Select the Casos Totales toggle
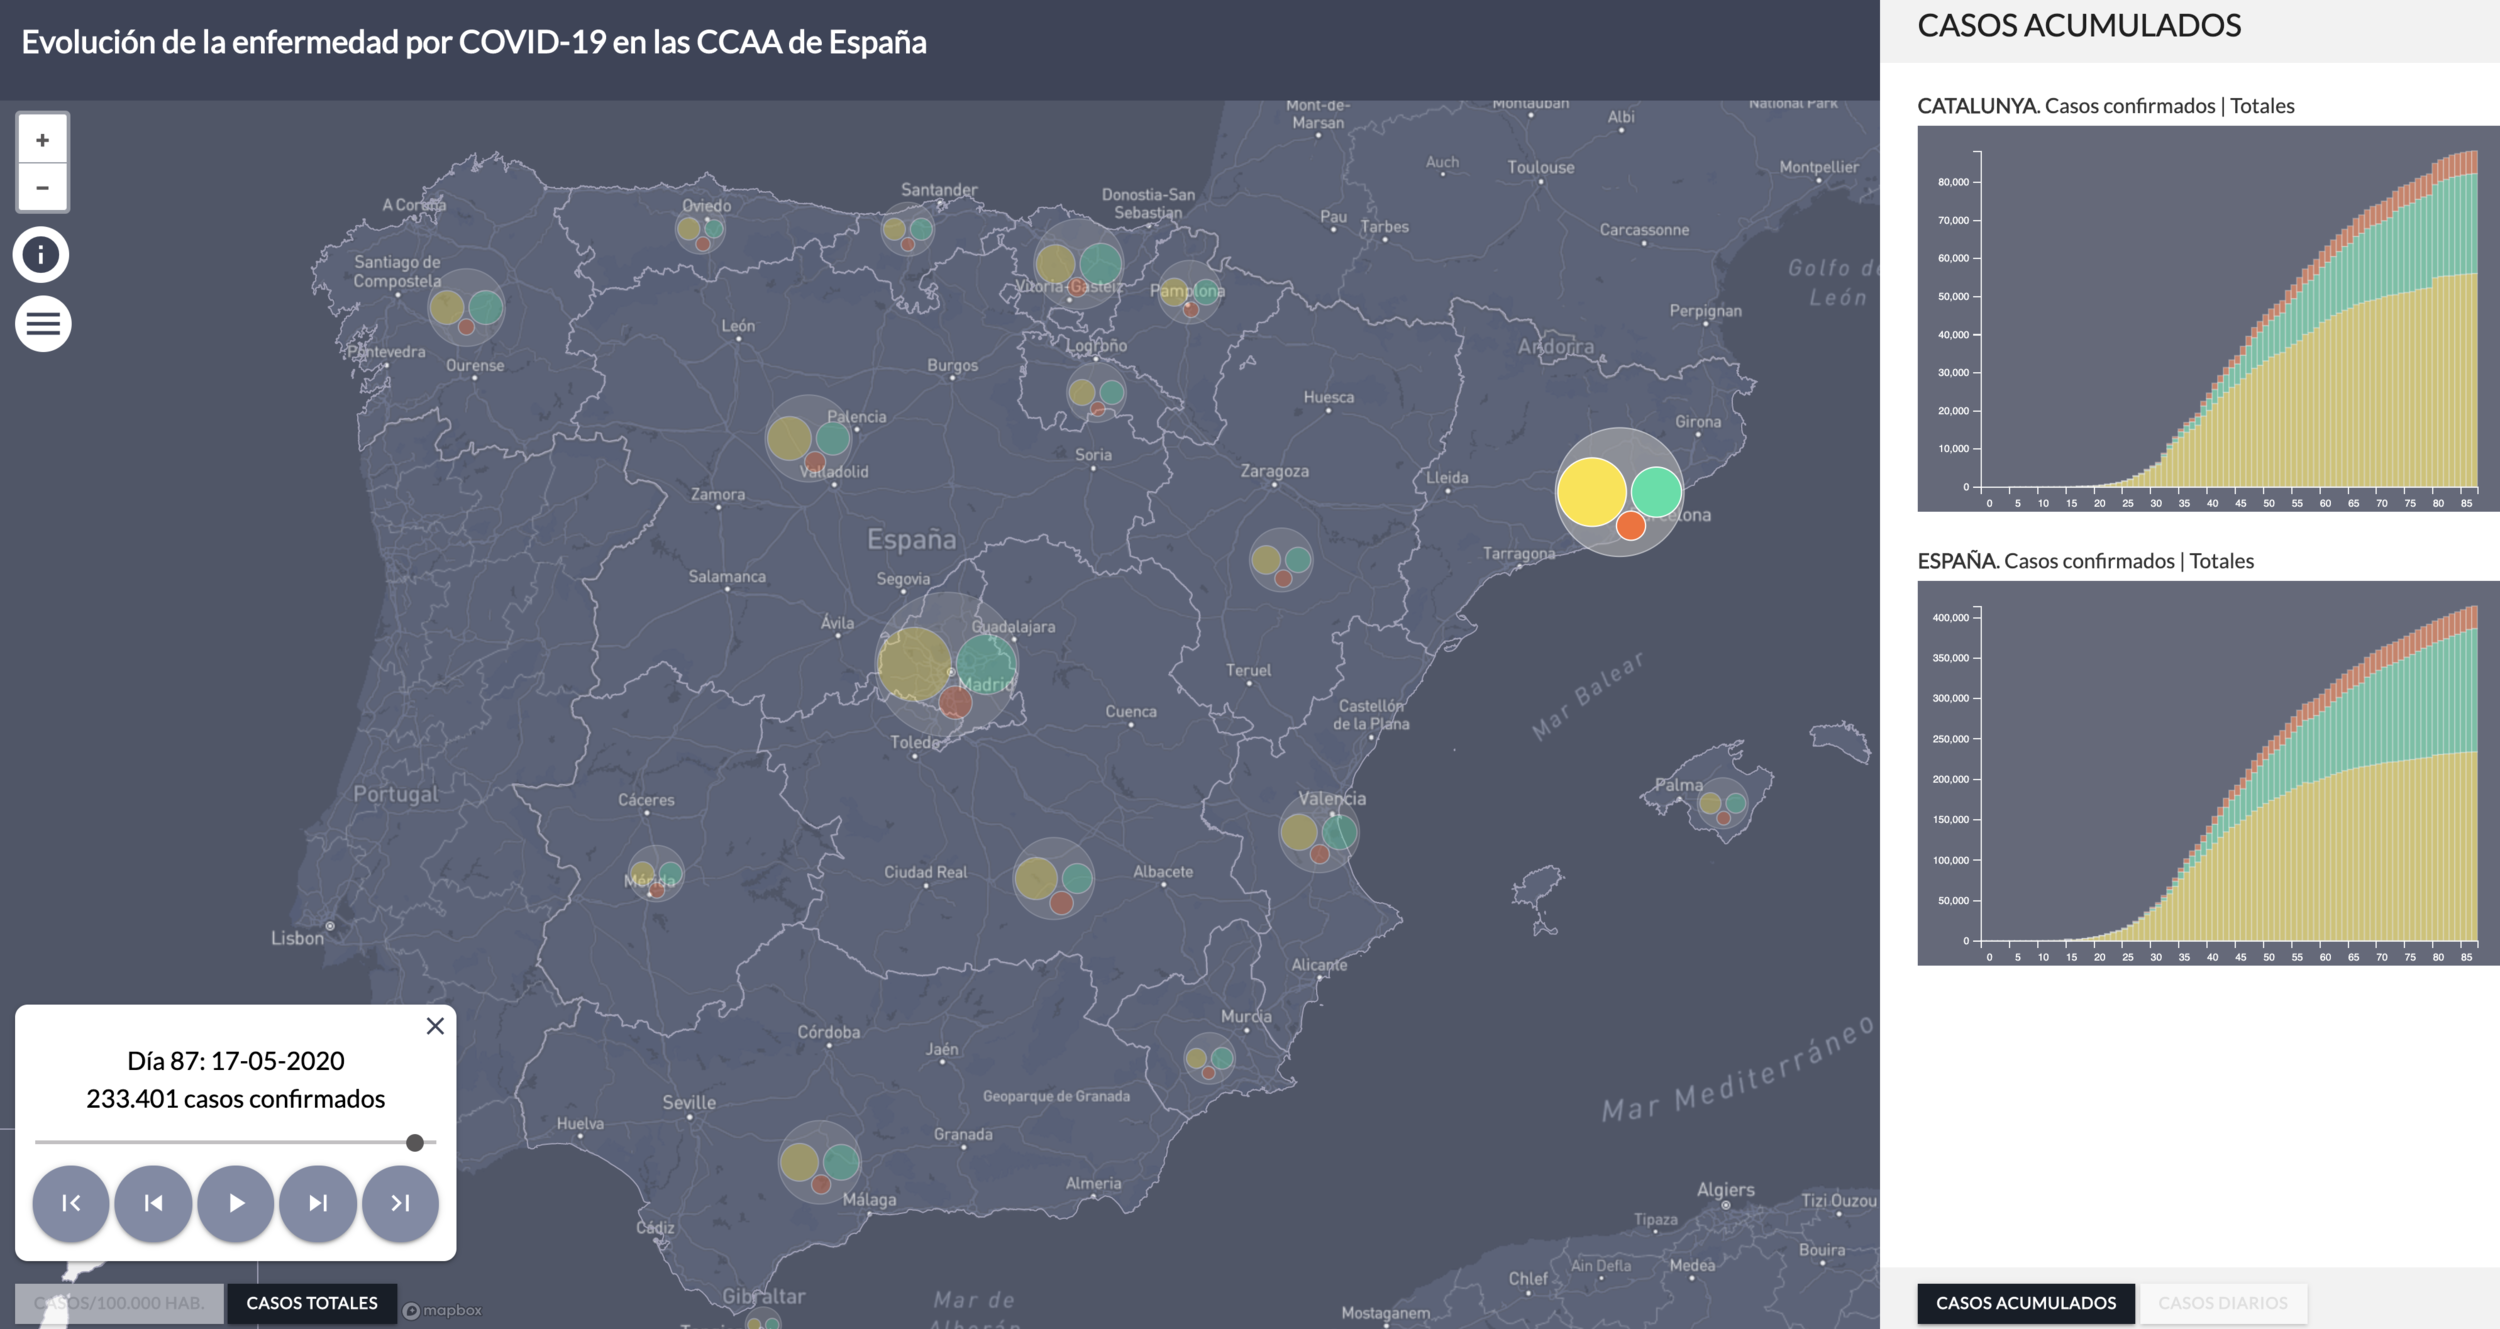The height and width of the screenshot is (1329, 2500). pos(312,1303)
